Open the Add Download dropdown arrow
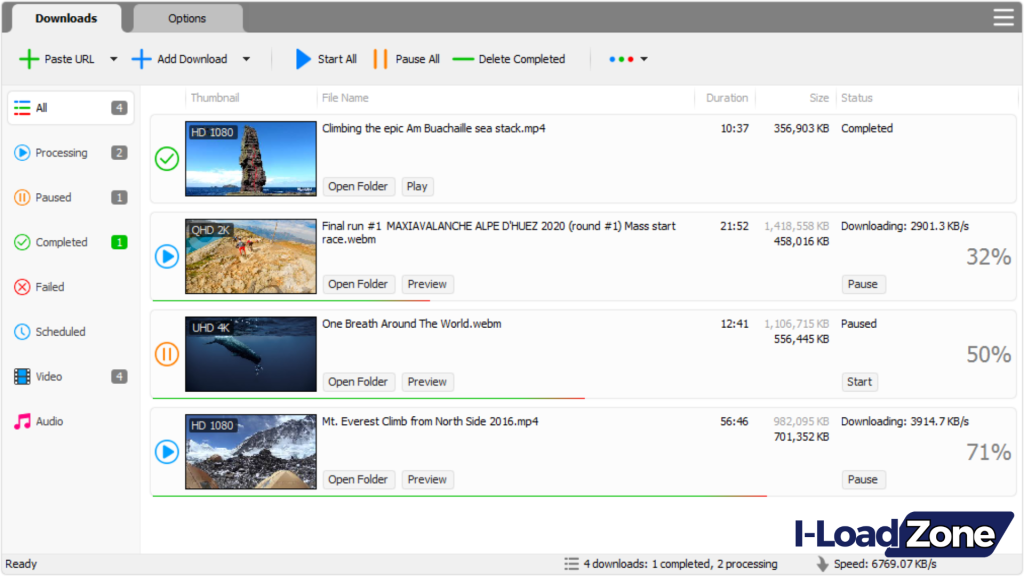This screenshot has width=1024, height=576. [x=245, y=59]
